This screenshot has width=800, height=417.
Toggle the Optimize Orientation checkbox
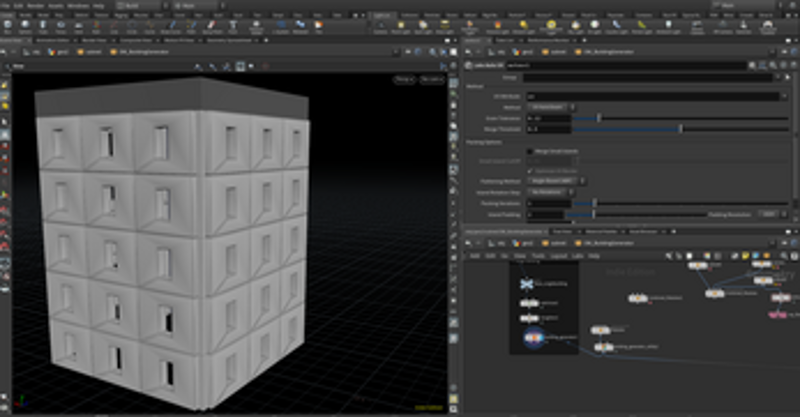click(530, 171)
